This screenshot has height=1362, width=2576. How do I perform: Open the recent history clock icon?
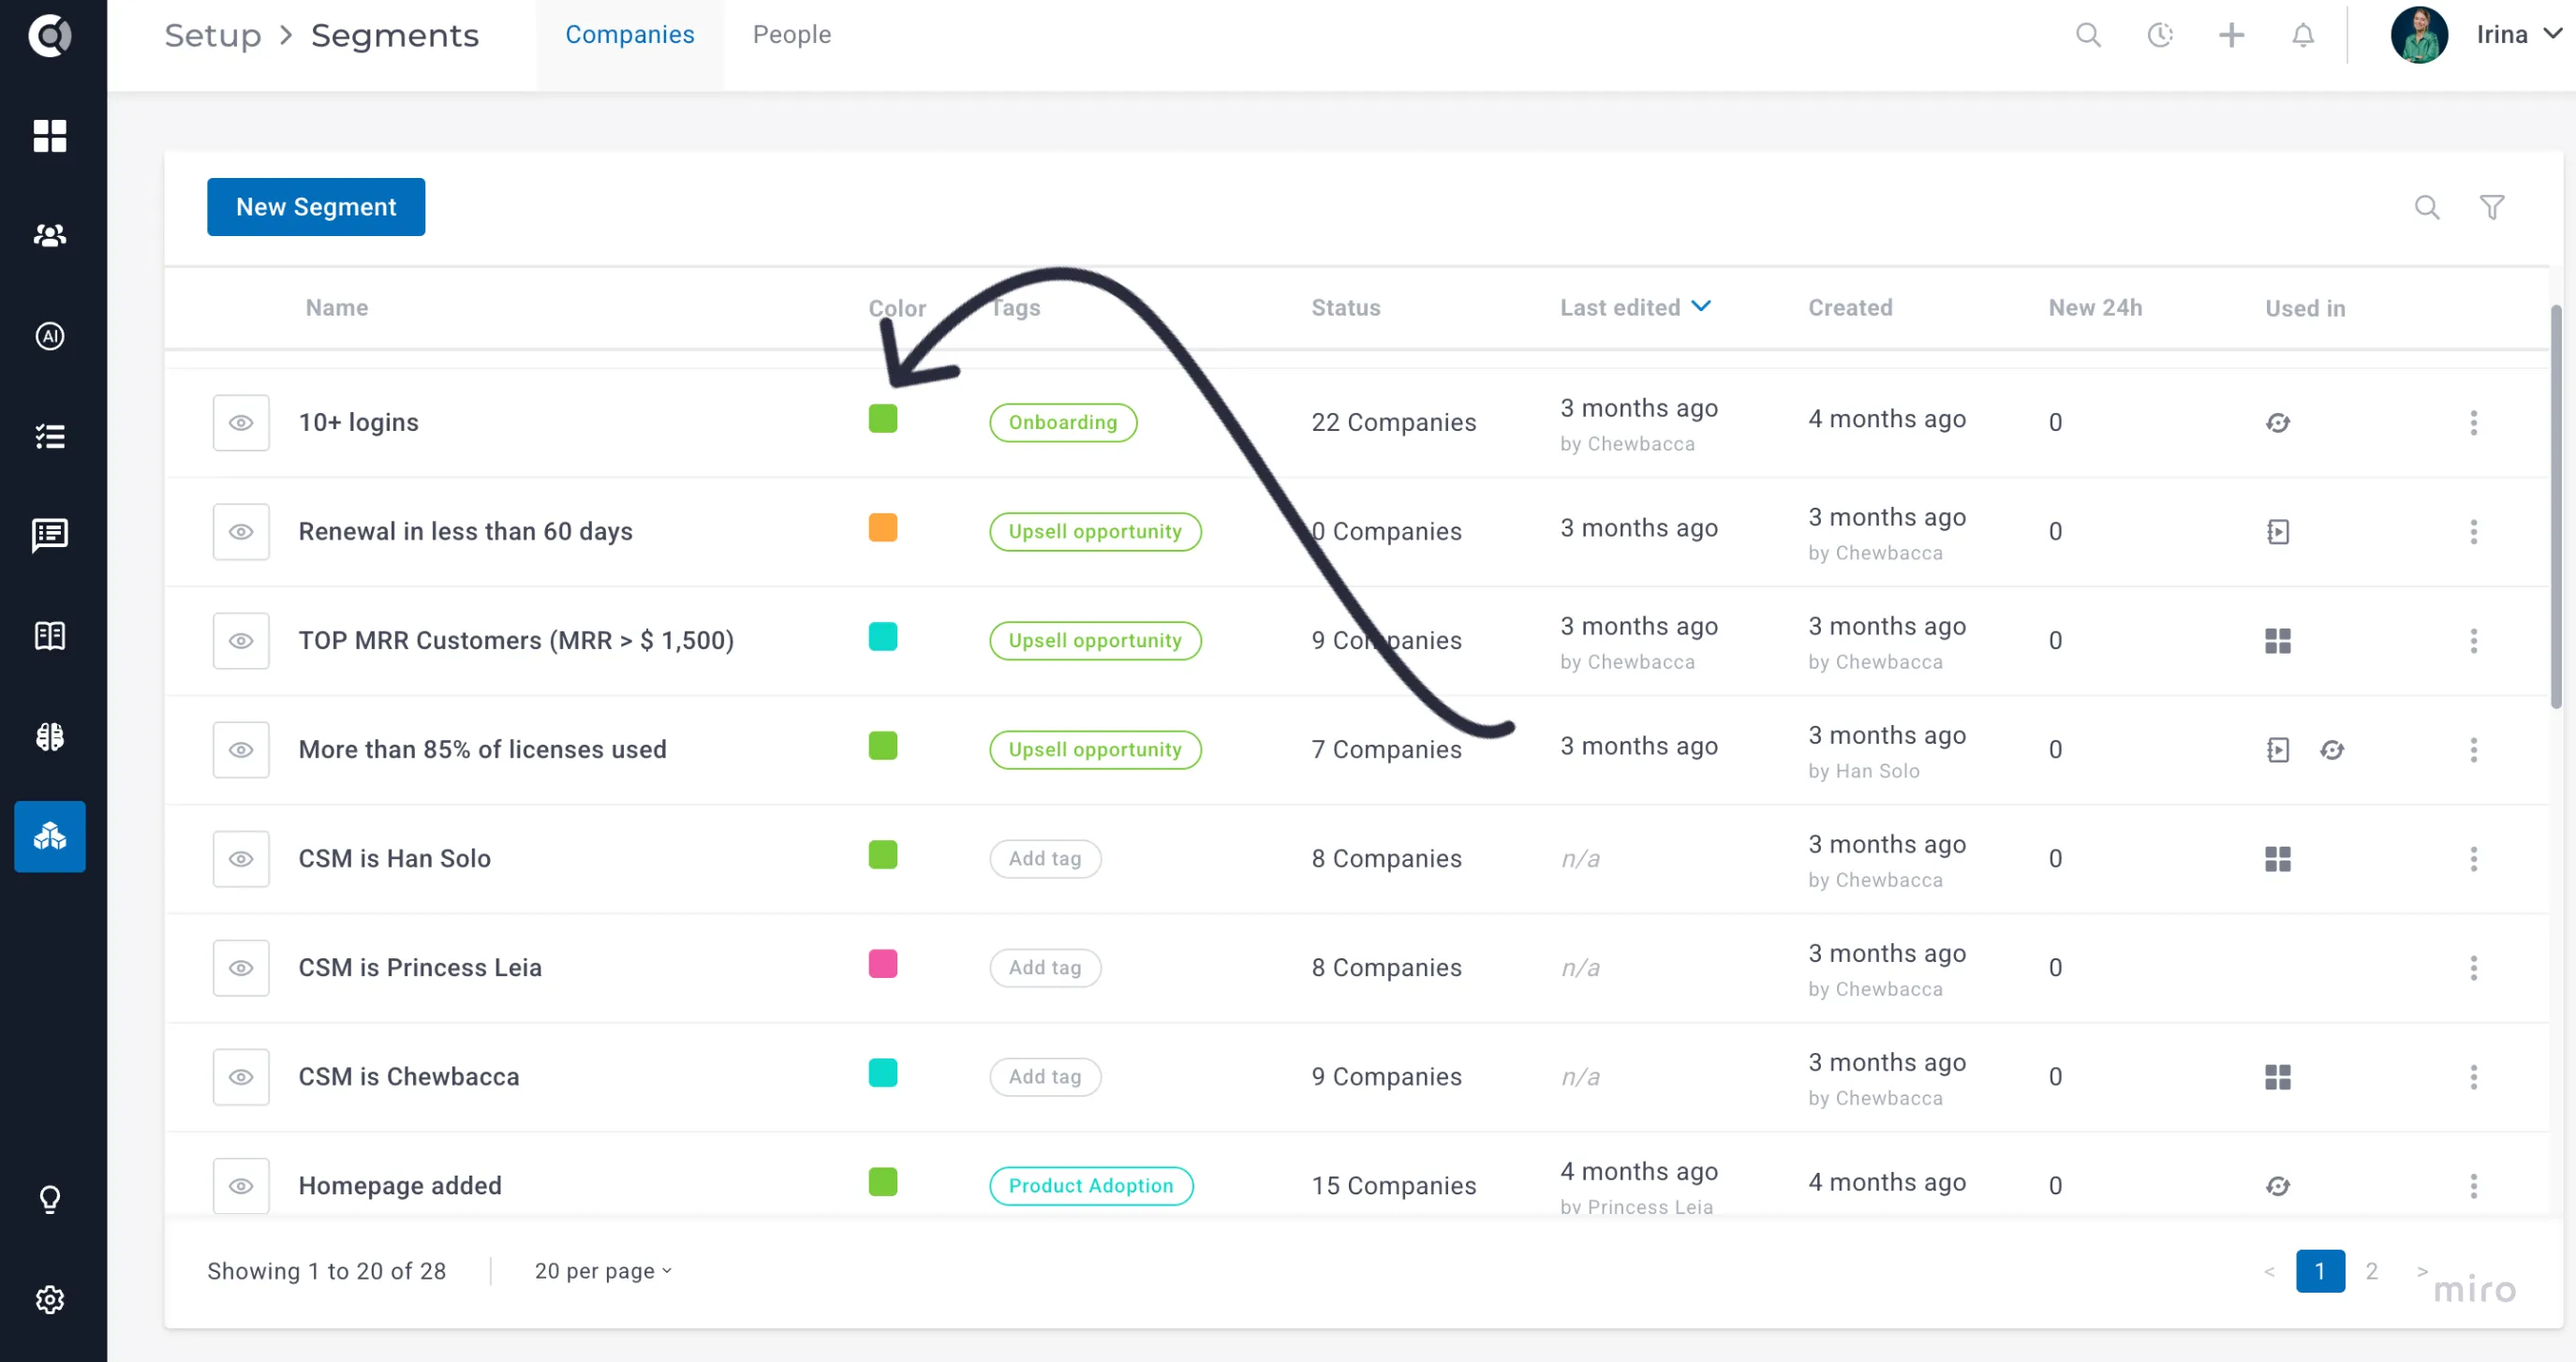[x=2160, y=35]
